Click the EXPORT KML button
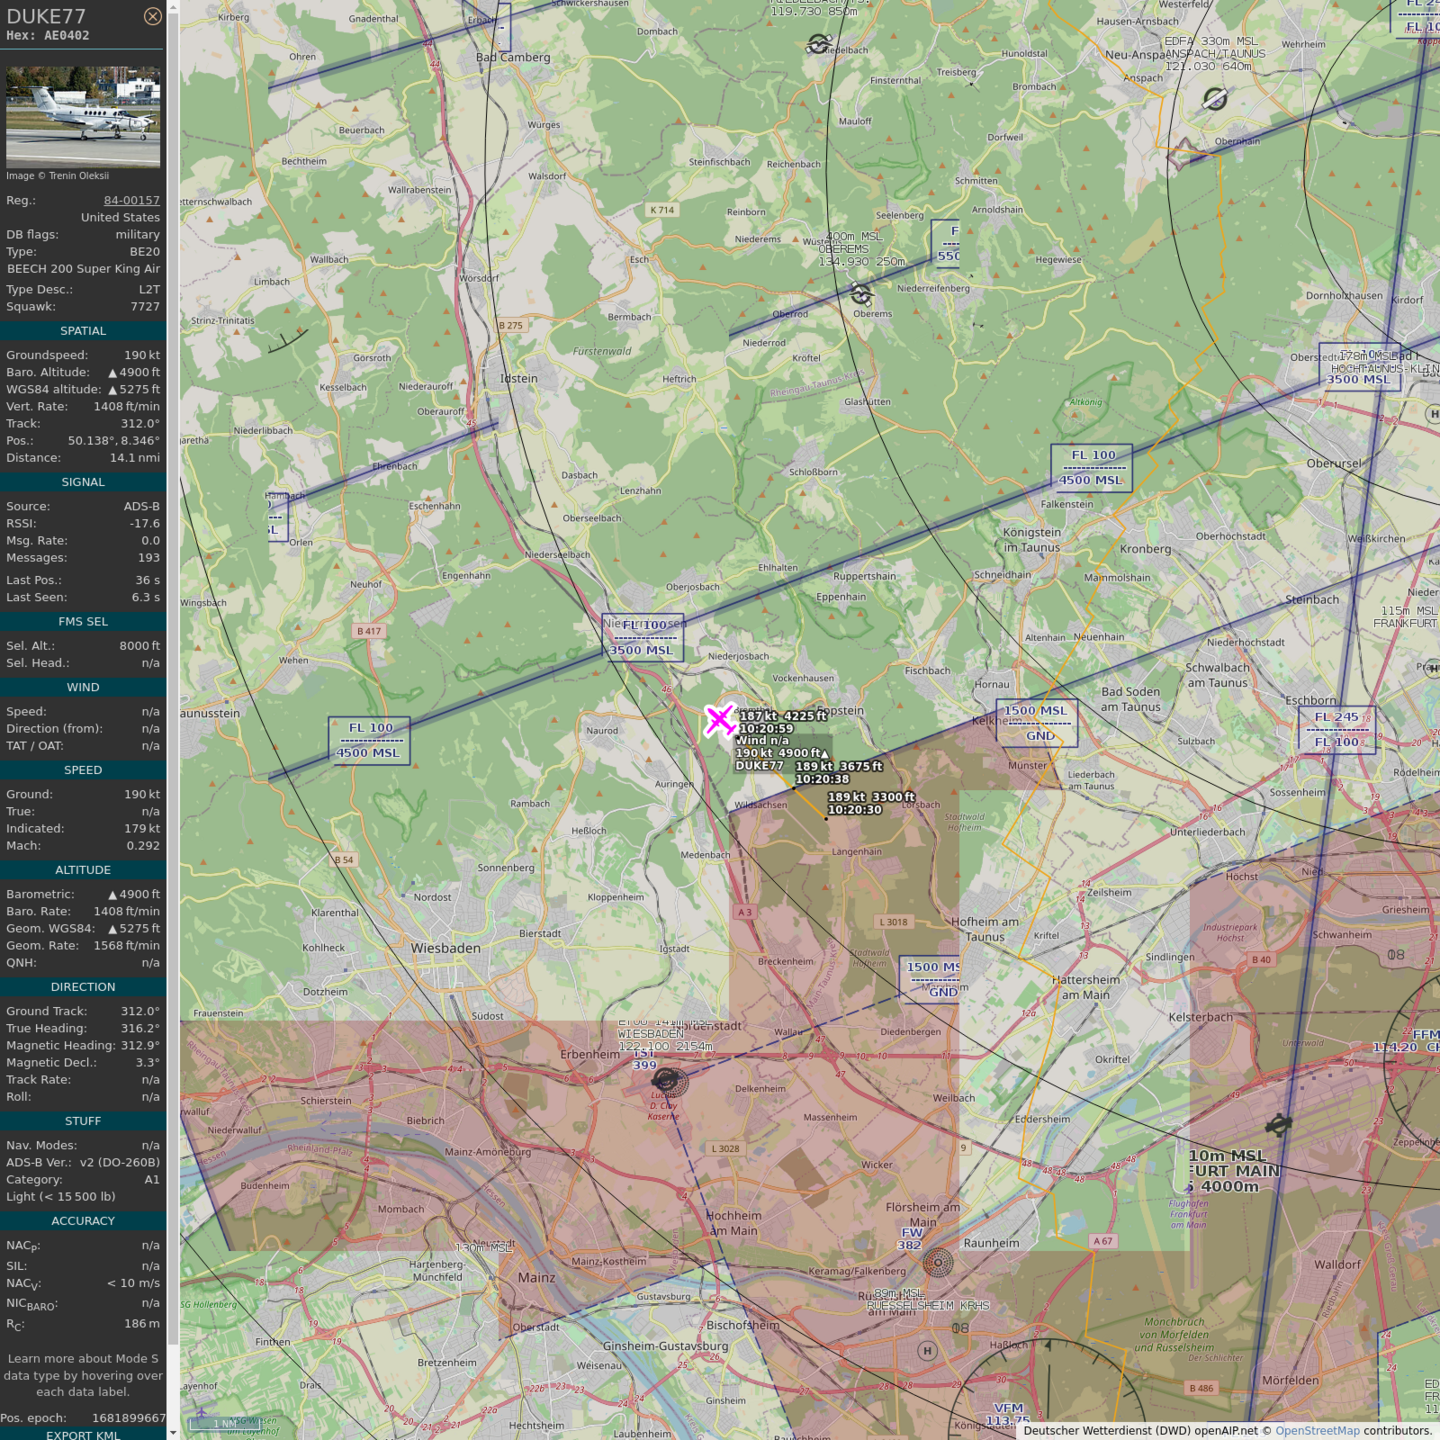 pyautogui.click(x=83, y=1434)
